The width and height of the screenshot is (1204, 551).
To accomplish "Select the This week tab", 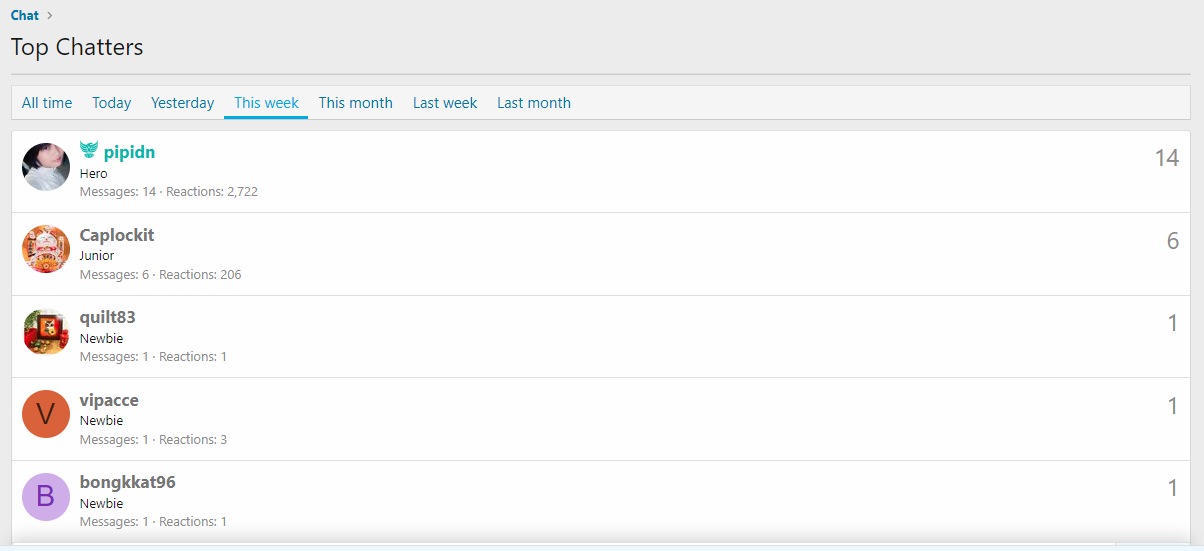I will 266,103.
